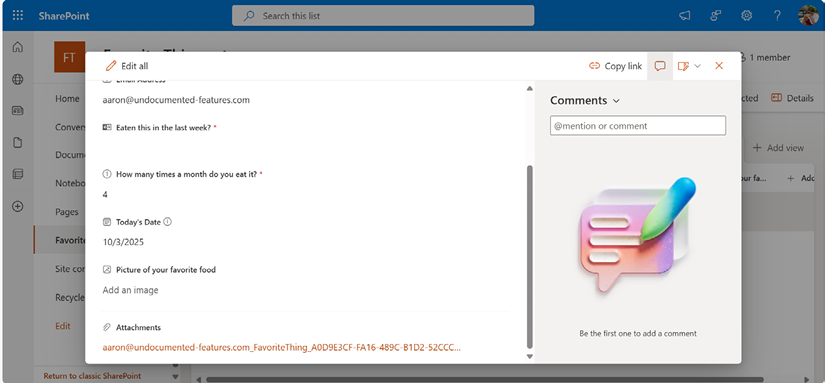Open Home in site navigation
Viewport: 825px width, 383px height.
[67, 98]
